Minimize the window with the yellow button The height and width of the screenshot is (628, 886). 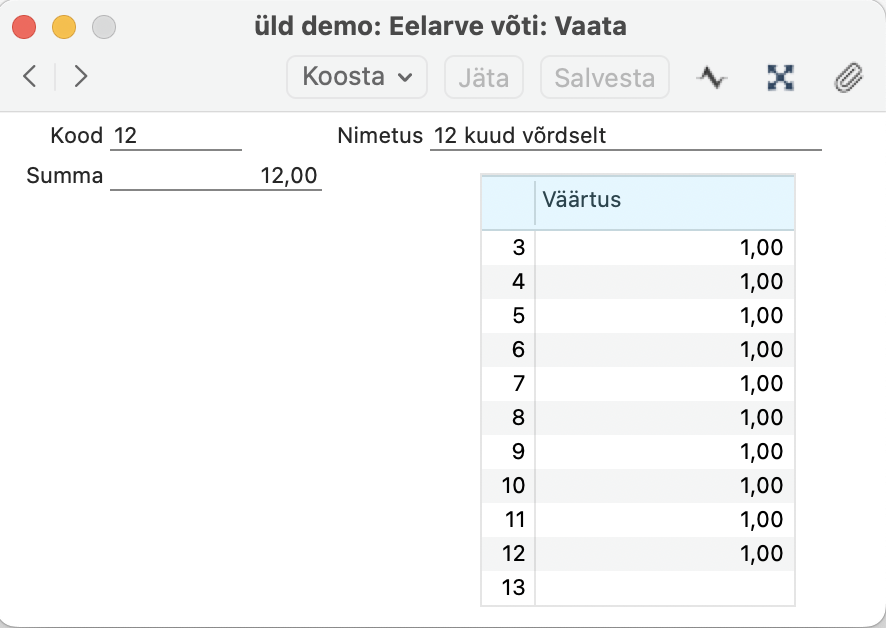click(x=64, y=27)
